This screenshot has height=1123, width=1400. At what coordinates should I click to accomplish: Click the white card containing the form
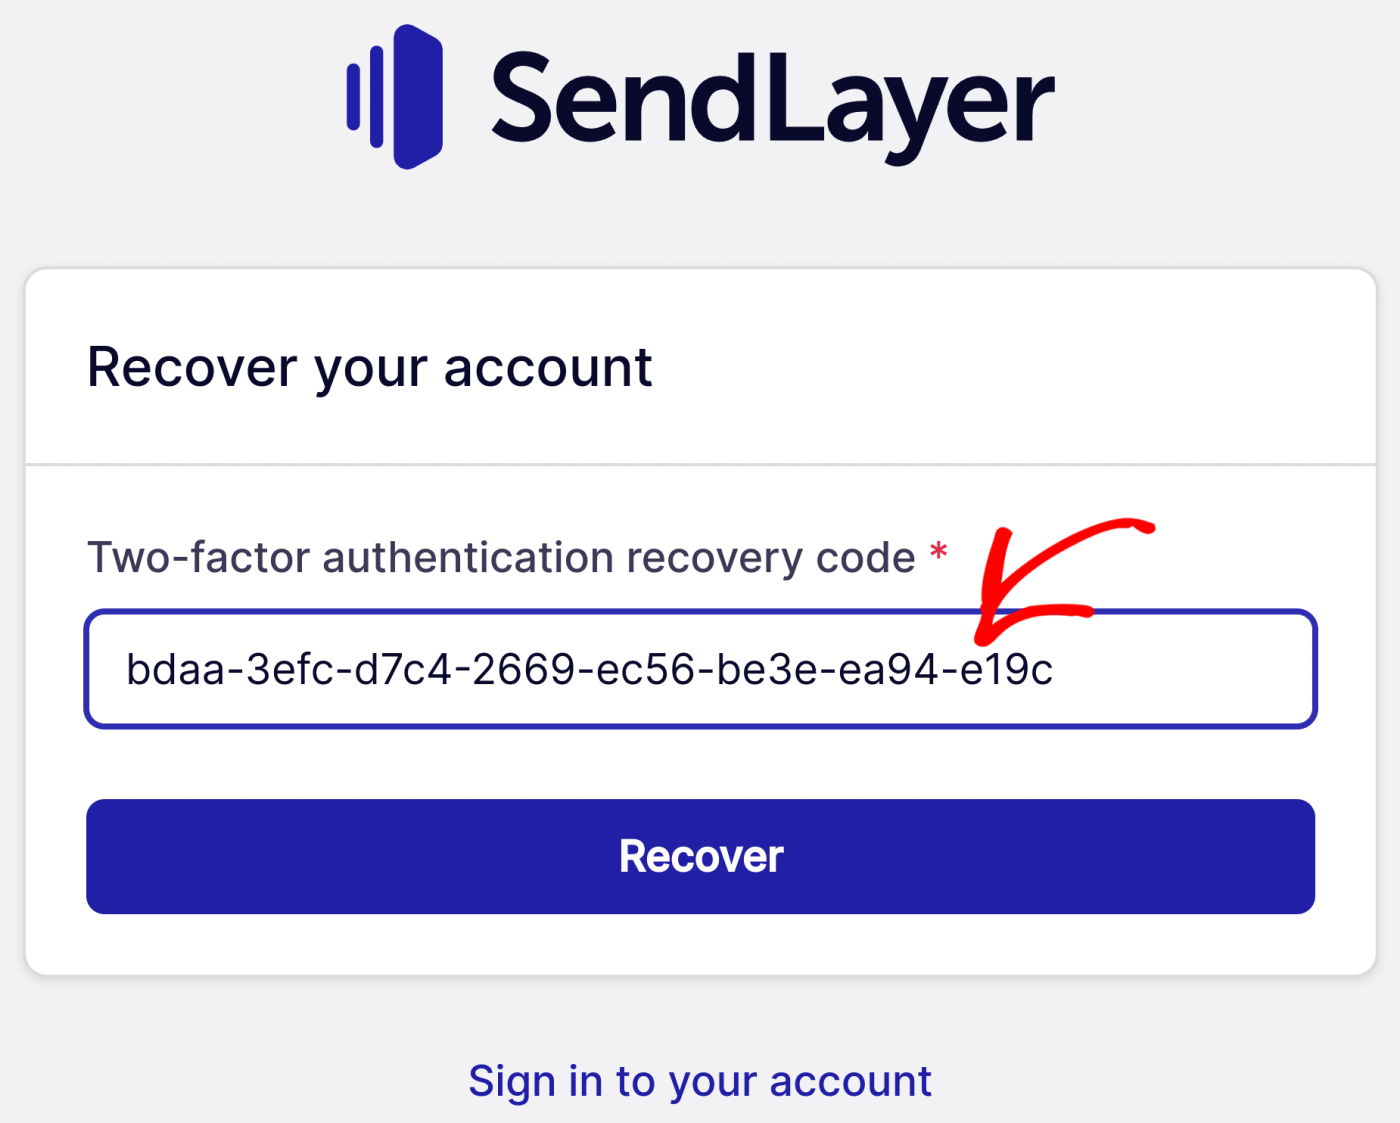pos(700,950)
